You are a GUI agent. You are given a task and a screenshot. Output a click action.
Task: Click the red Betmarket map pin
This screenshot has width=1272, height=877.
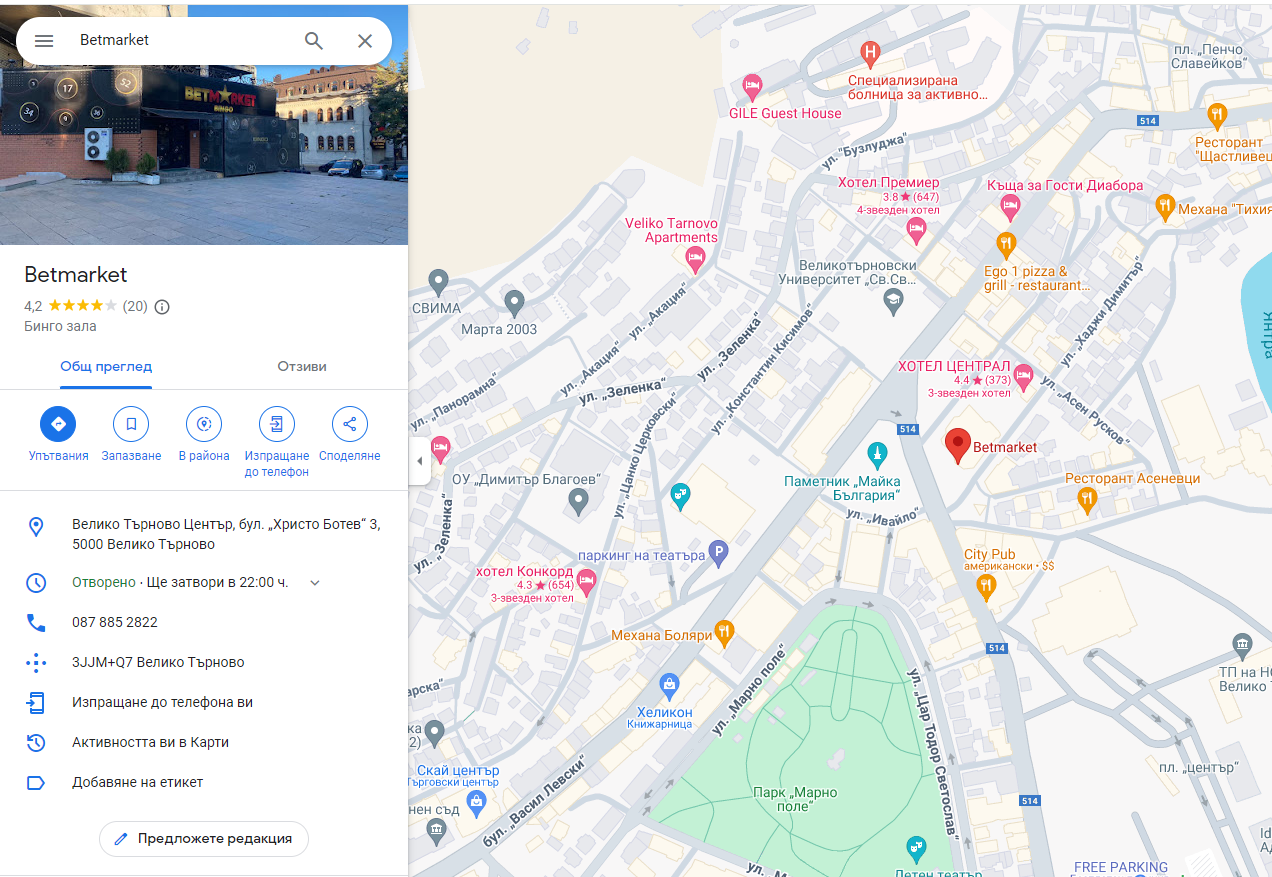pos(958,445)
